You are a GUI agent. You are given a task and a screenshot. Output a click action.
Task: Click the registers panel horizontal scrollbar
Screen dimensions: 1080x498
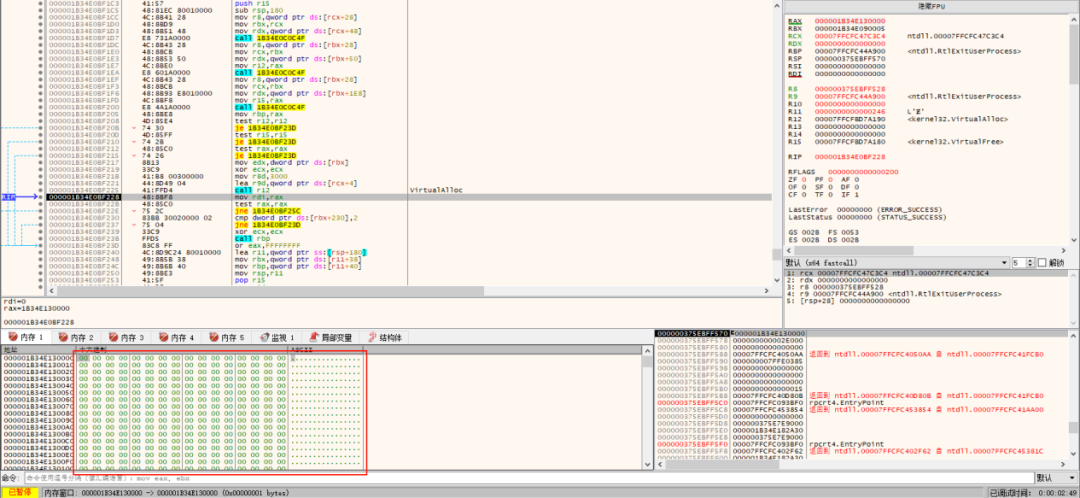point(927,249)
